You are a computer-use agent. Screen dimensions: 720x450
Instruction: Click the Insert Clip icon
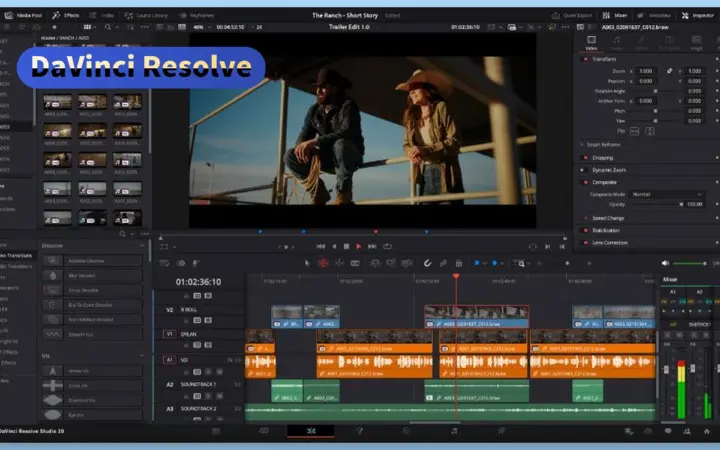tap(375, 263)
